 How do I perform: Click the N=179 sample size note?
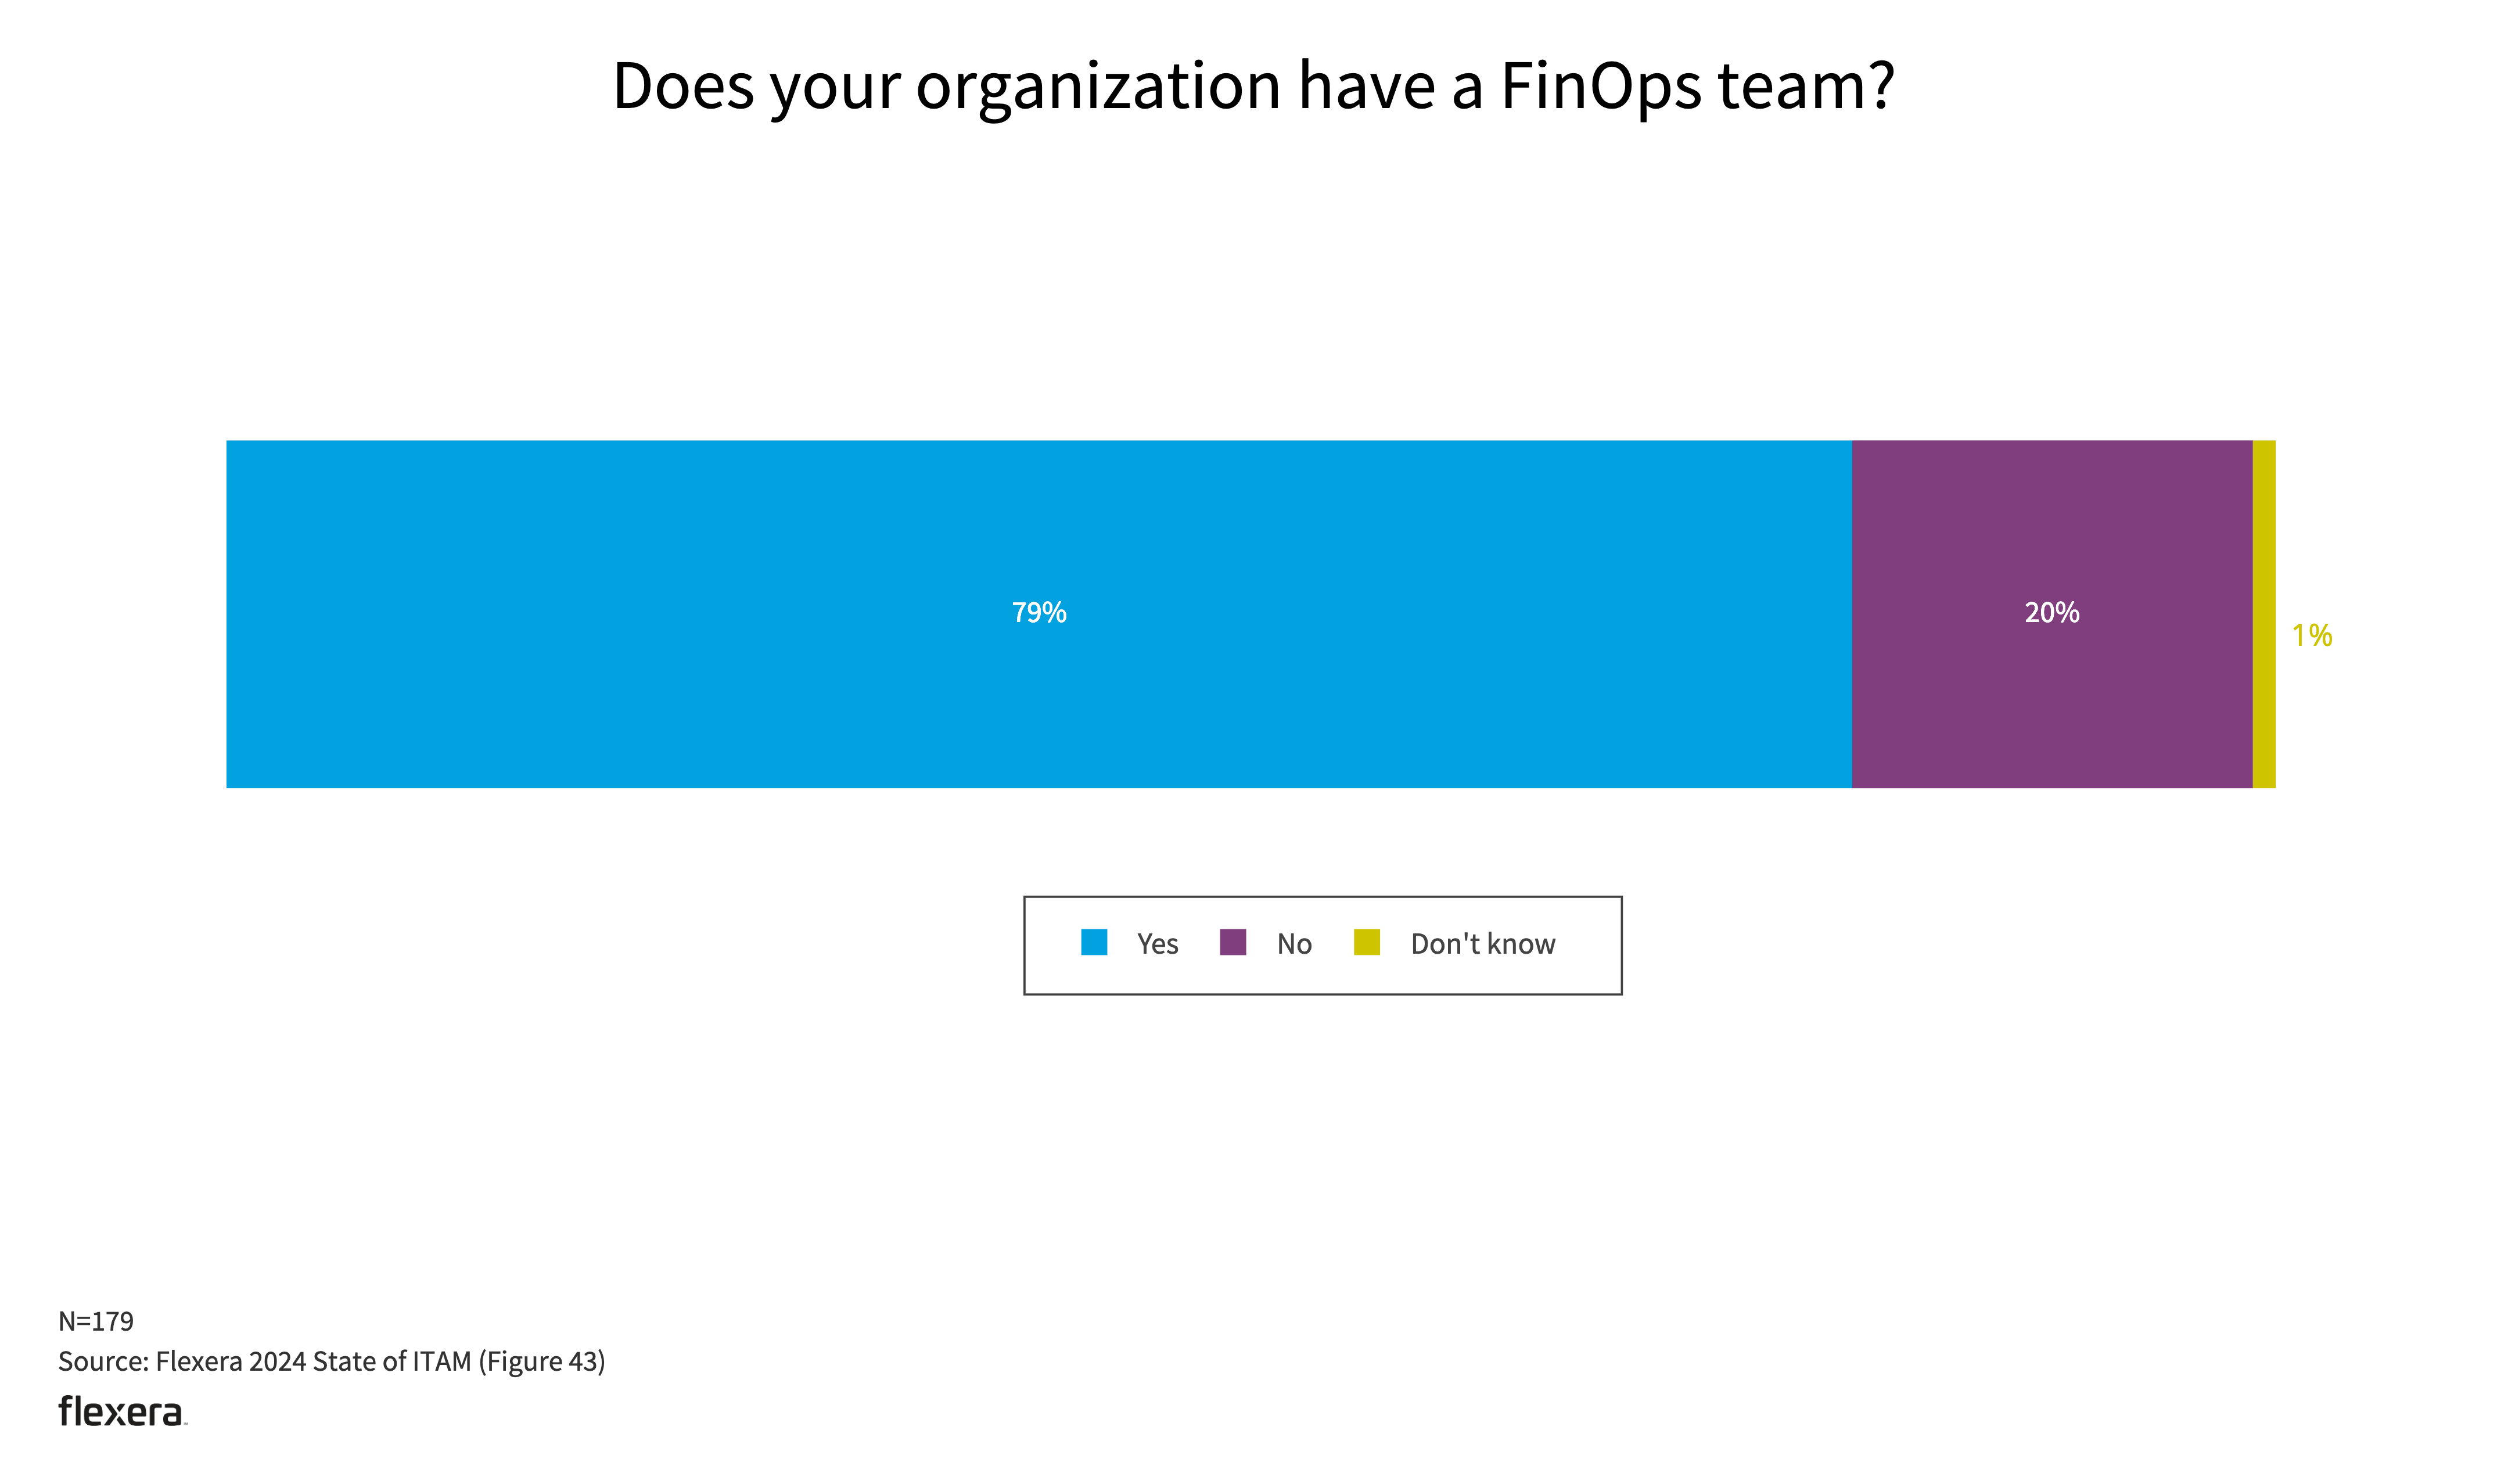[96, 1321]
